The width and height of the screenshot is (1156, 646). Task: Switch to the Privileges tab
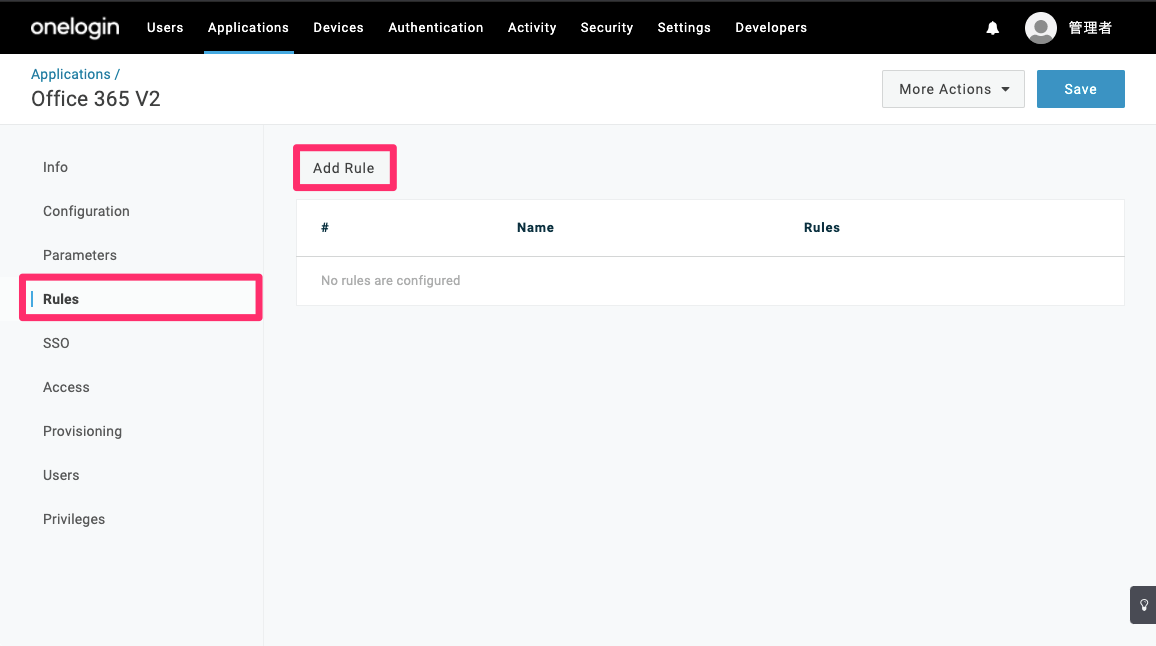coord(74,519)
